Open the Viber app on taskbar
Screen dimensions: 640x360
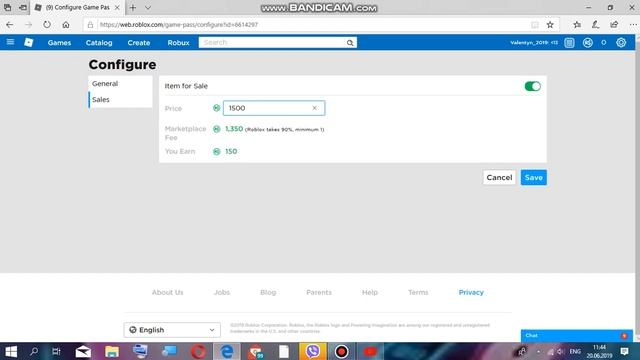pyautogui.click(x=313, y=351)
